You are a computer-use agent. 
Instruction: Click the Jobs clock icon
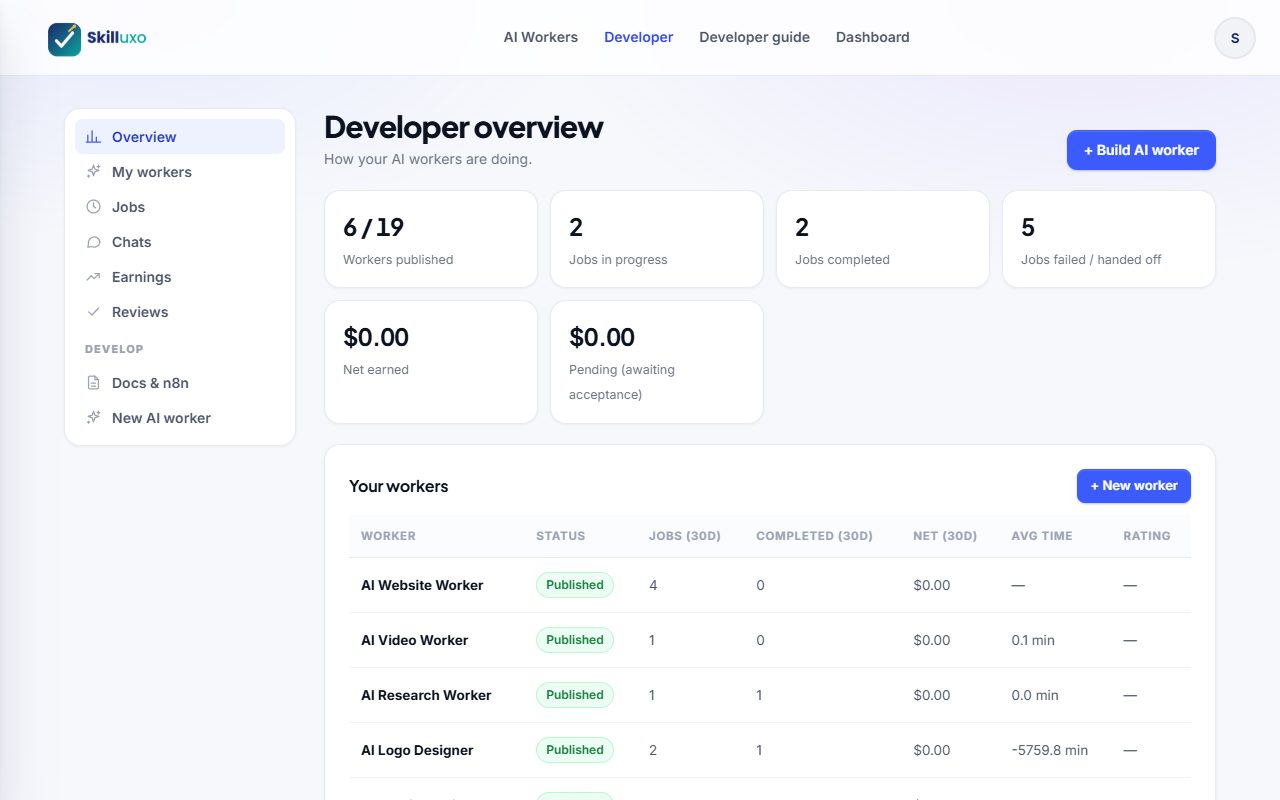point(93,207)
